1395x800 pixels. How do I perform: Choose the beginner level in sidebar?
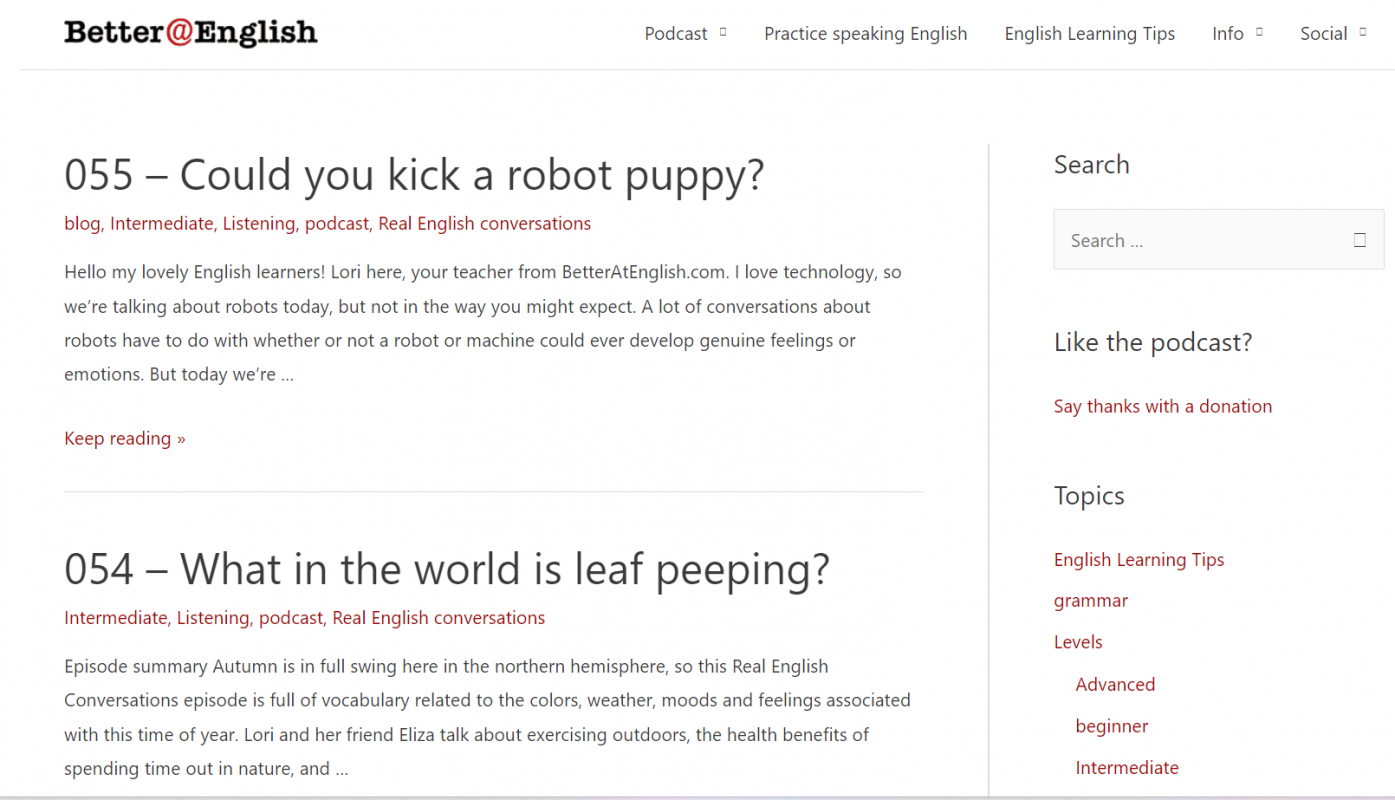click(1111, 726)
